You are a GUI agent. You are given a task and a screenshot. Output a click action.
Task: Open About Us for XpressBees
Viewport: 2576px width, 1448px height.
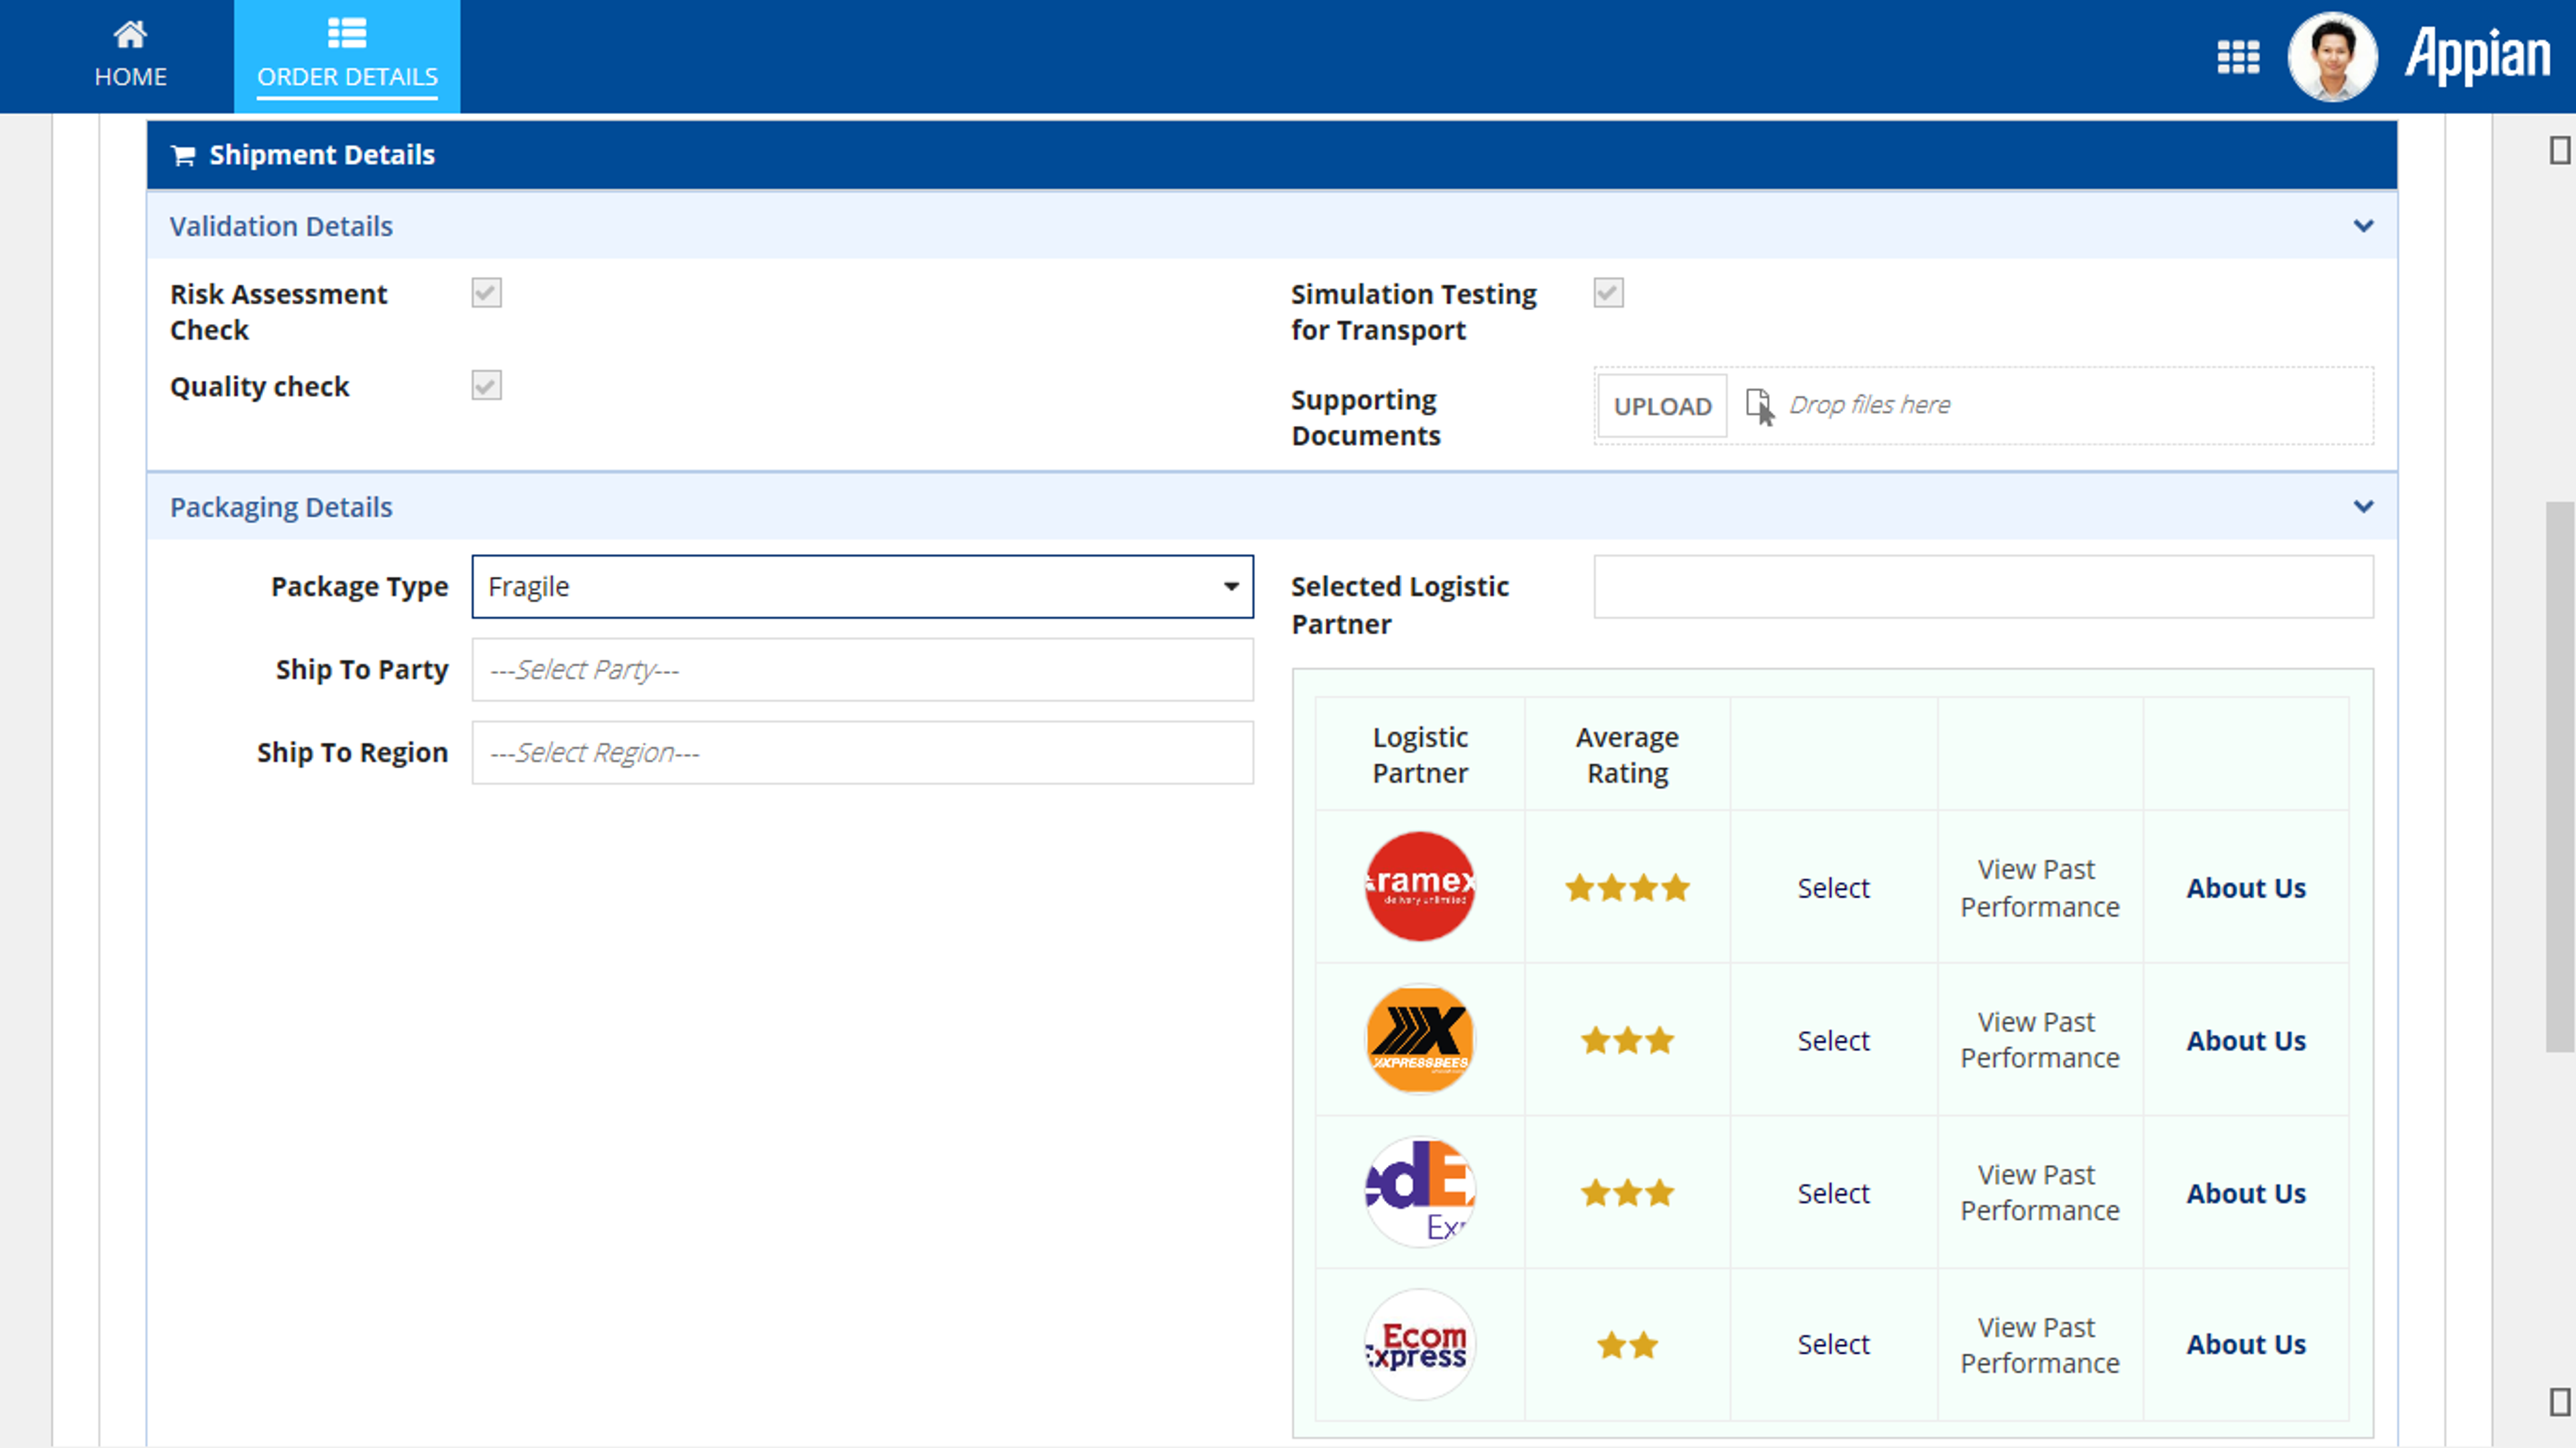click(2246, 1041)
